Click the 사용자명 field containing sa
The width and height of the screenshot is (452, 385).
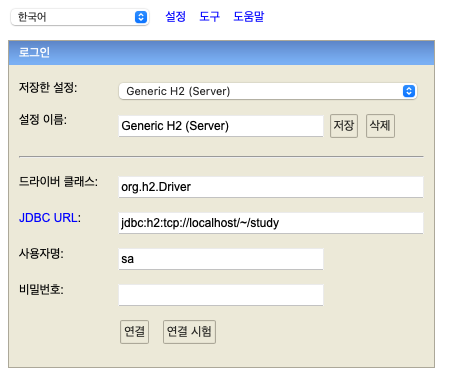tap(221, 259)
